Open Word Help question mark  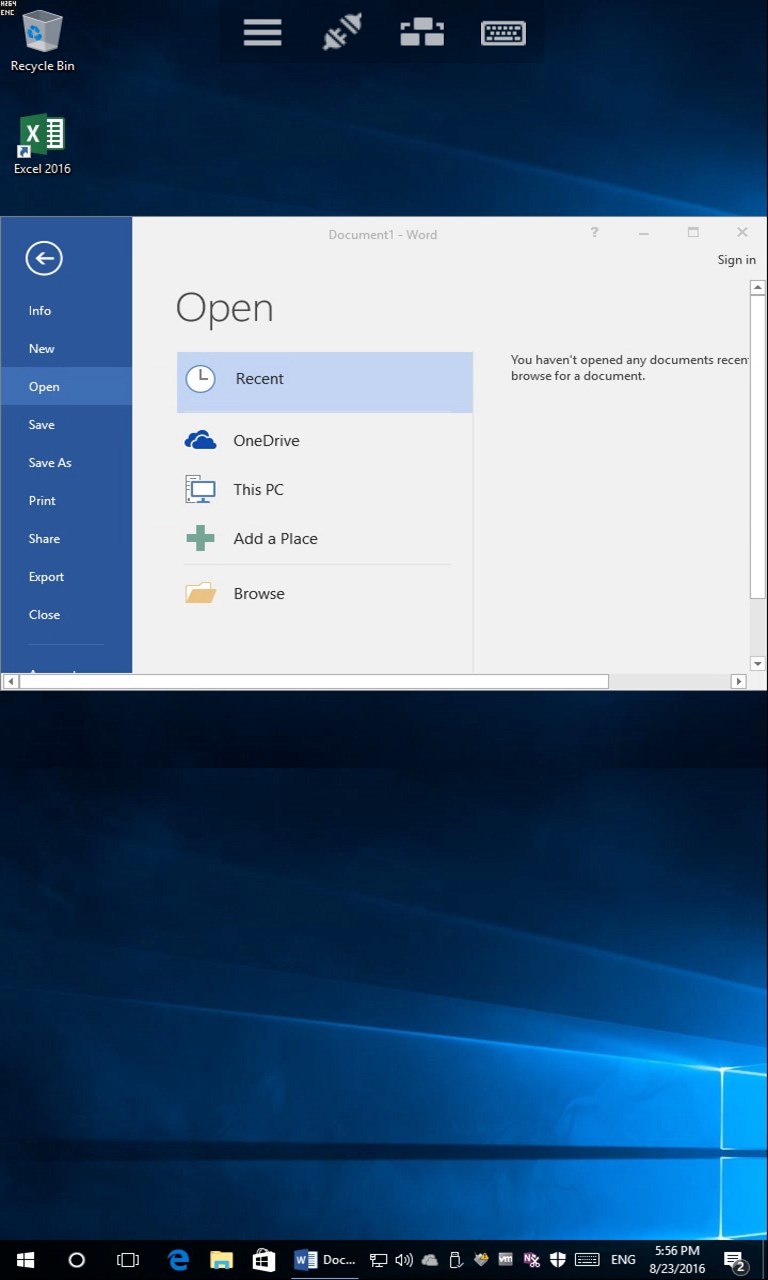click(x=594, y=233)
